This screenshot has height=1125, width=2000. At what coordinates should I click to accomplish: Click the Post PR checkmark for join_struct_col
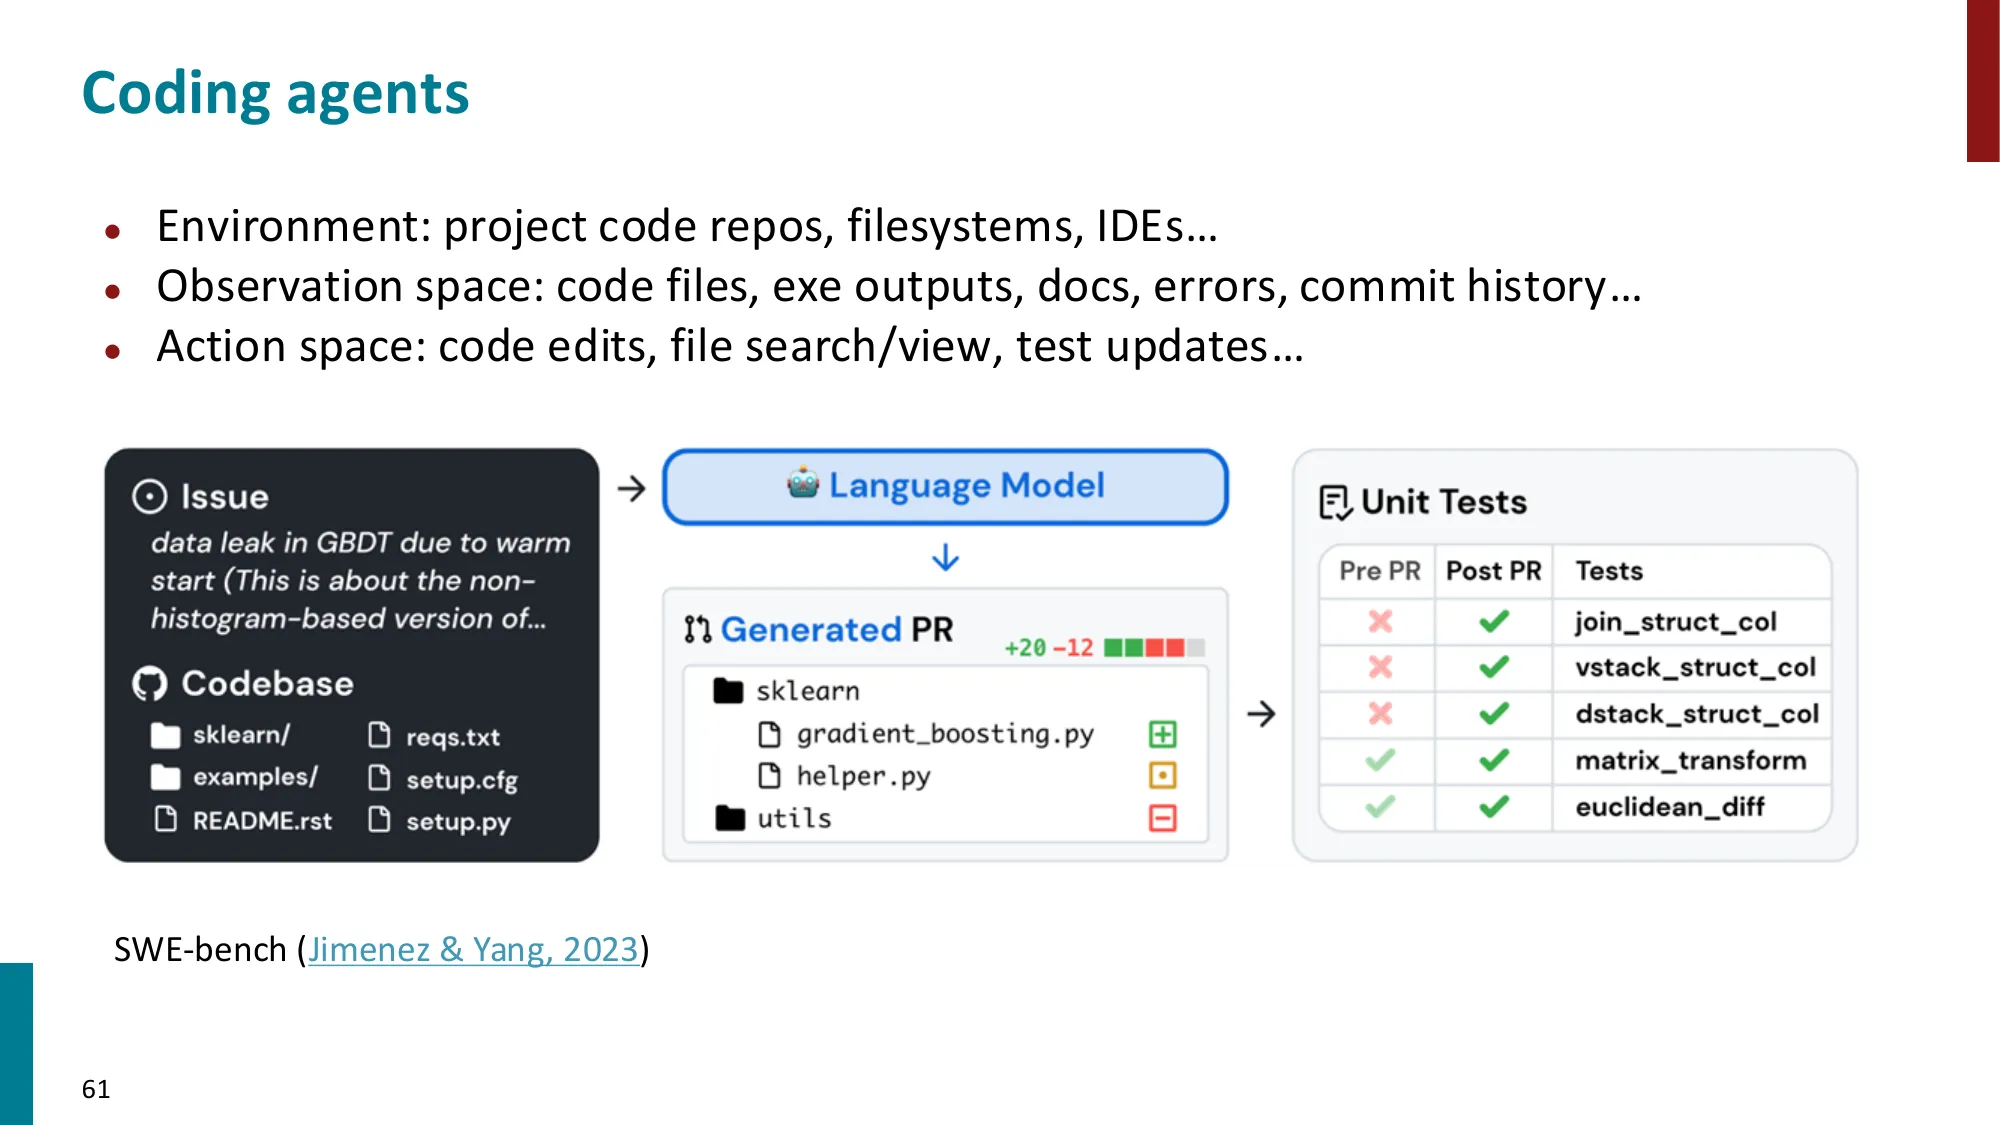1494,622
